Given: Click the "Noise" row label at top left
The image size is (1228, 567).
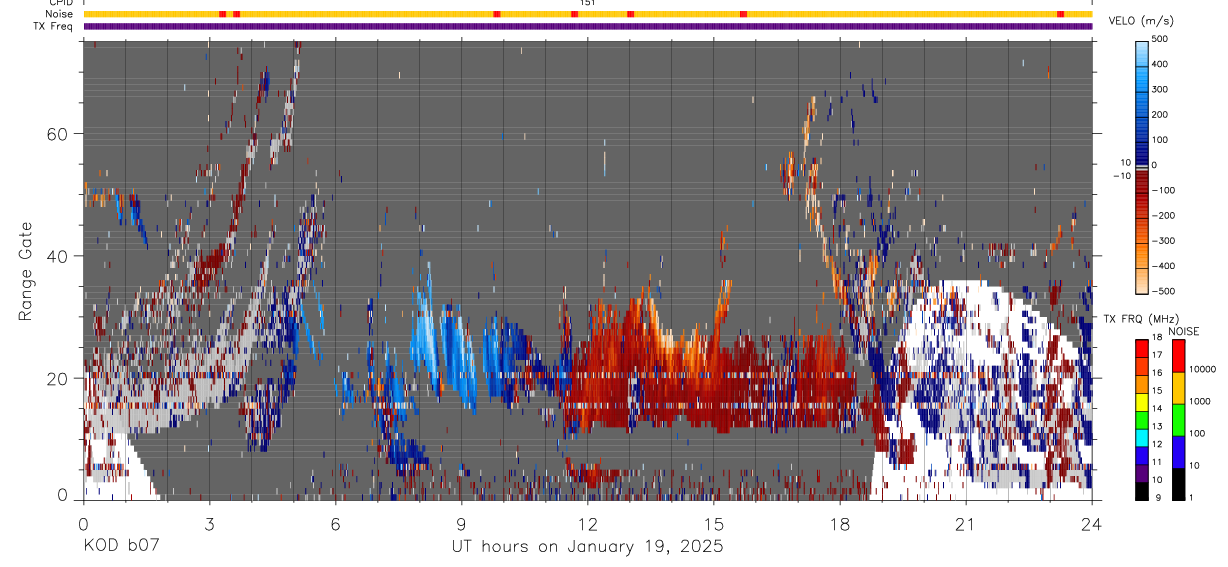Looking at the screenshot, I should [x=60, y=14].
